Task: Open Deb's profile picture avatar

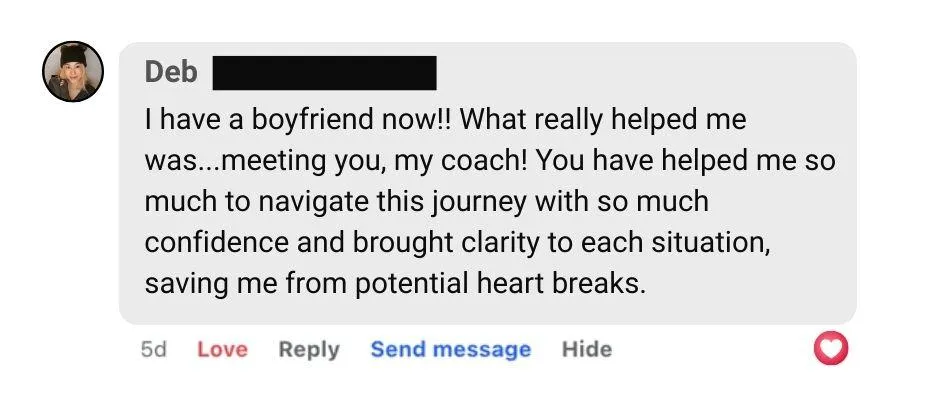Action: click(x=73, y=72)
